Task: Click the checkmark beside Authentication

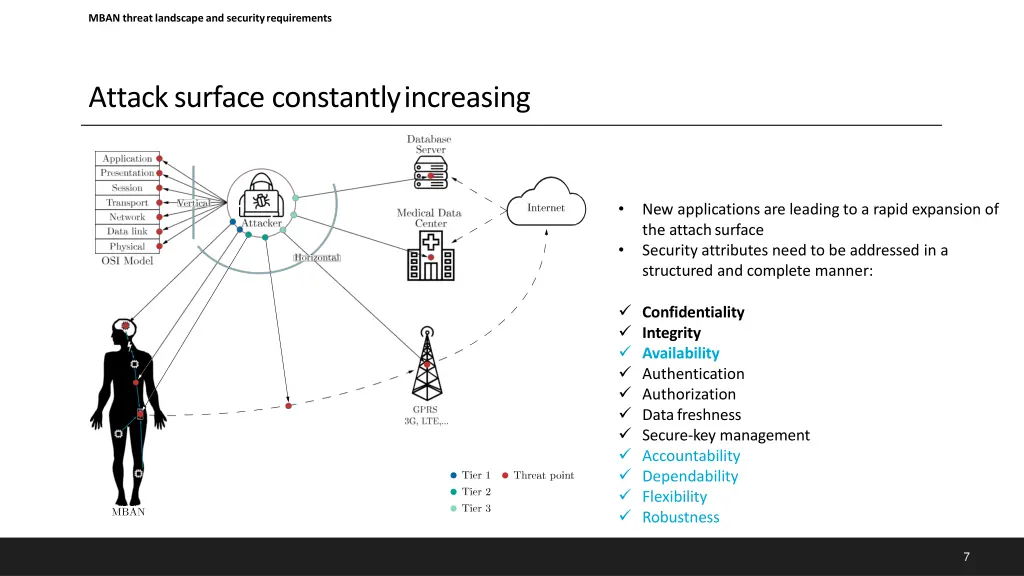Action: pyautogui.click(x=625, y=372)
